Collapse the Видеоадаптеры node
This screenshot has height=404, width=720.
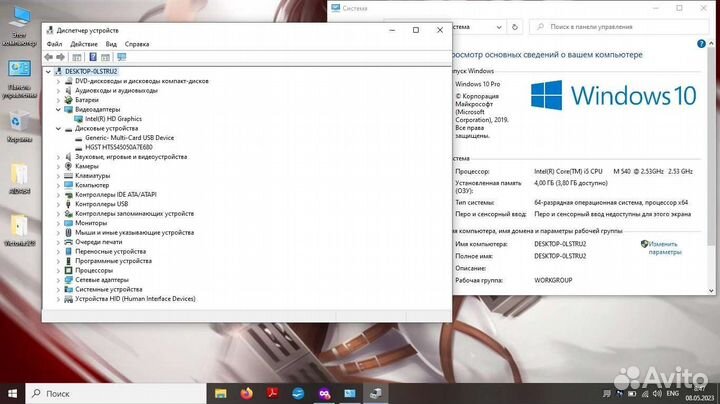point(58,110)
